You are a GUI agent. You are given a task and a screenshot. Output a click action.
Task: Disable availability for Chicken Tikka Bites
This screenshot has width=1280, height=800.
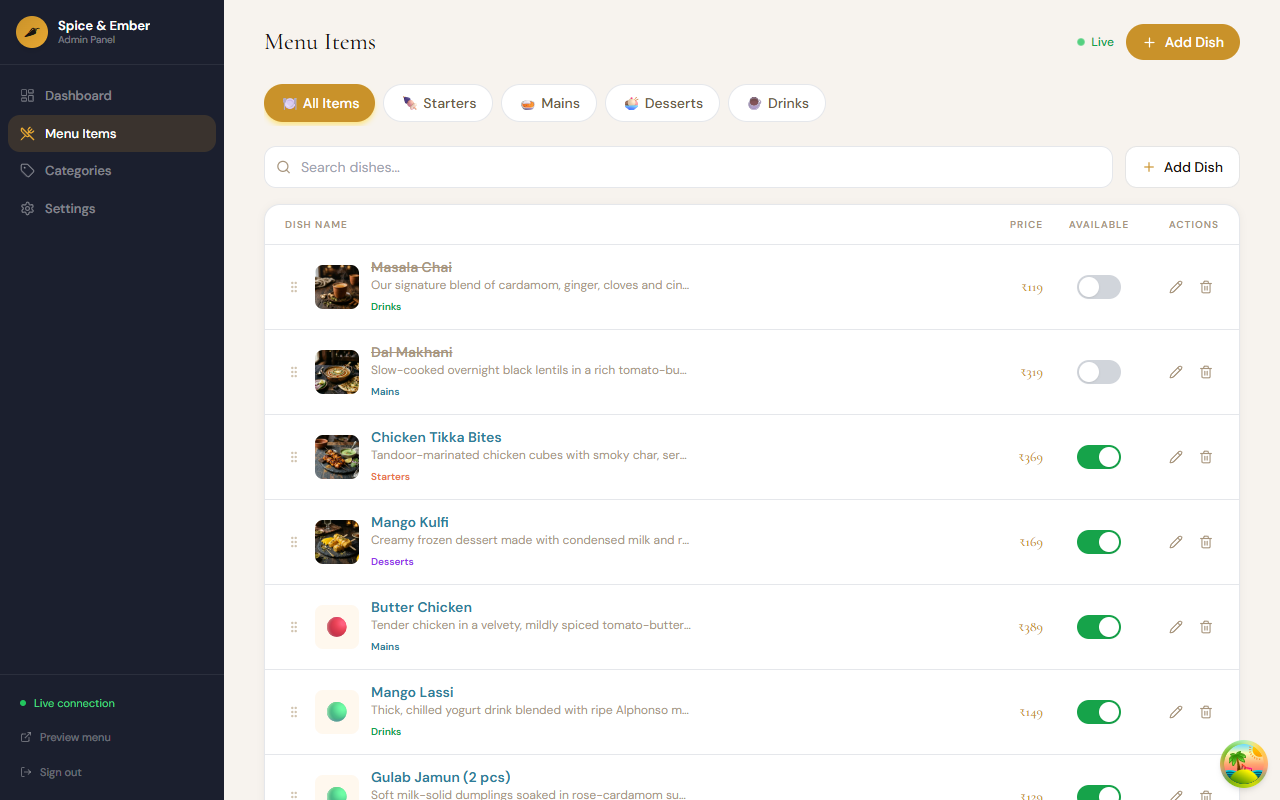(x=1099, y=457)
